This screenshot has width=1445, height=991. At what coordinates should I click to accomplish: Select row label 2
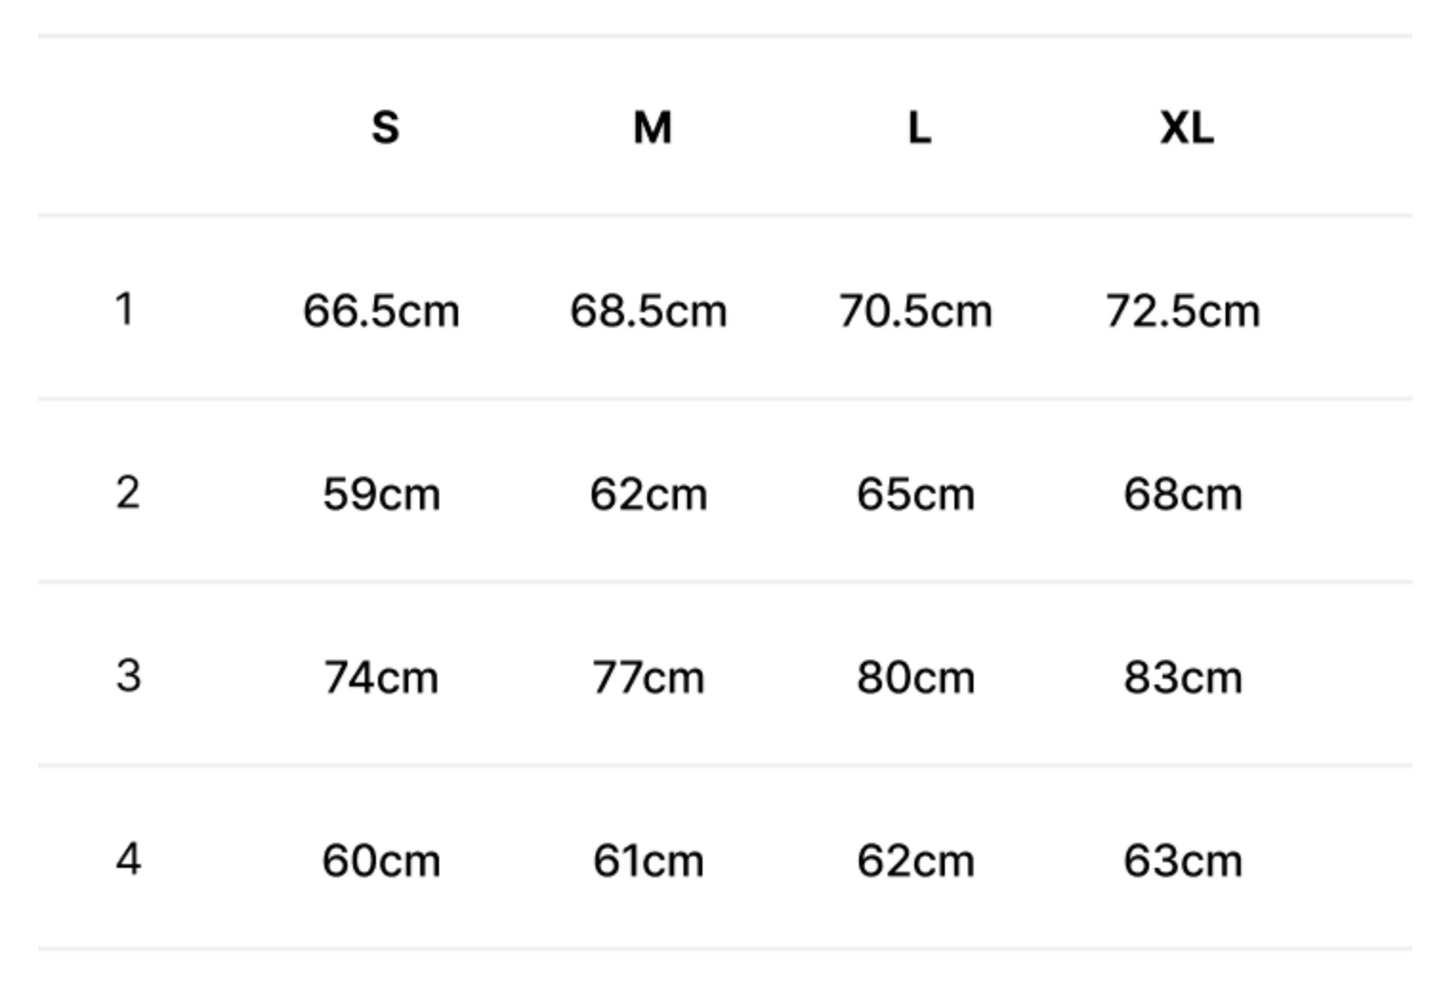pos(127,493)
